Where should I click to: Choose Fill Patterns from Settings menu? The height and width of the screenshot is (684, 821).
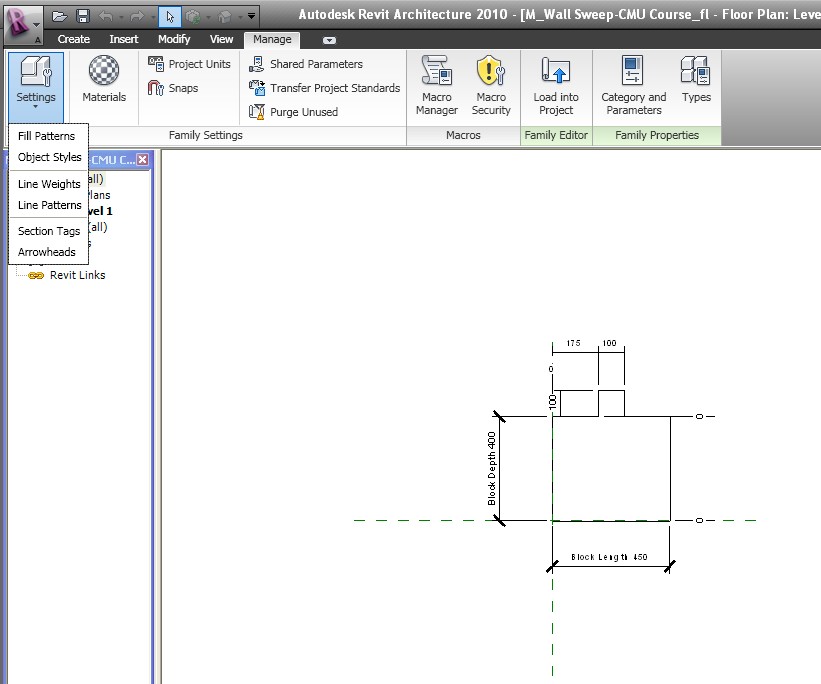46,136
